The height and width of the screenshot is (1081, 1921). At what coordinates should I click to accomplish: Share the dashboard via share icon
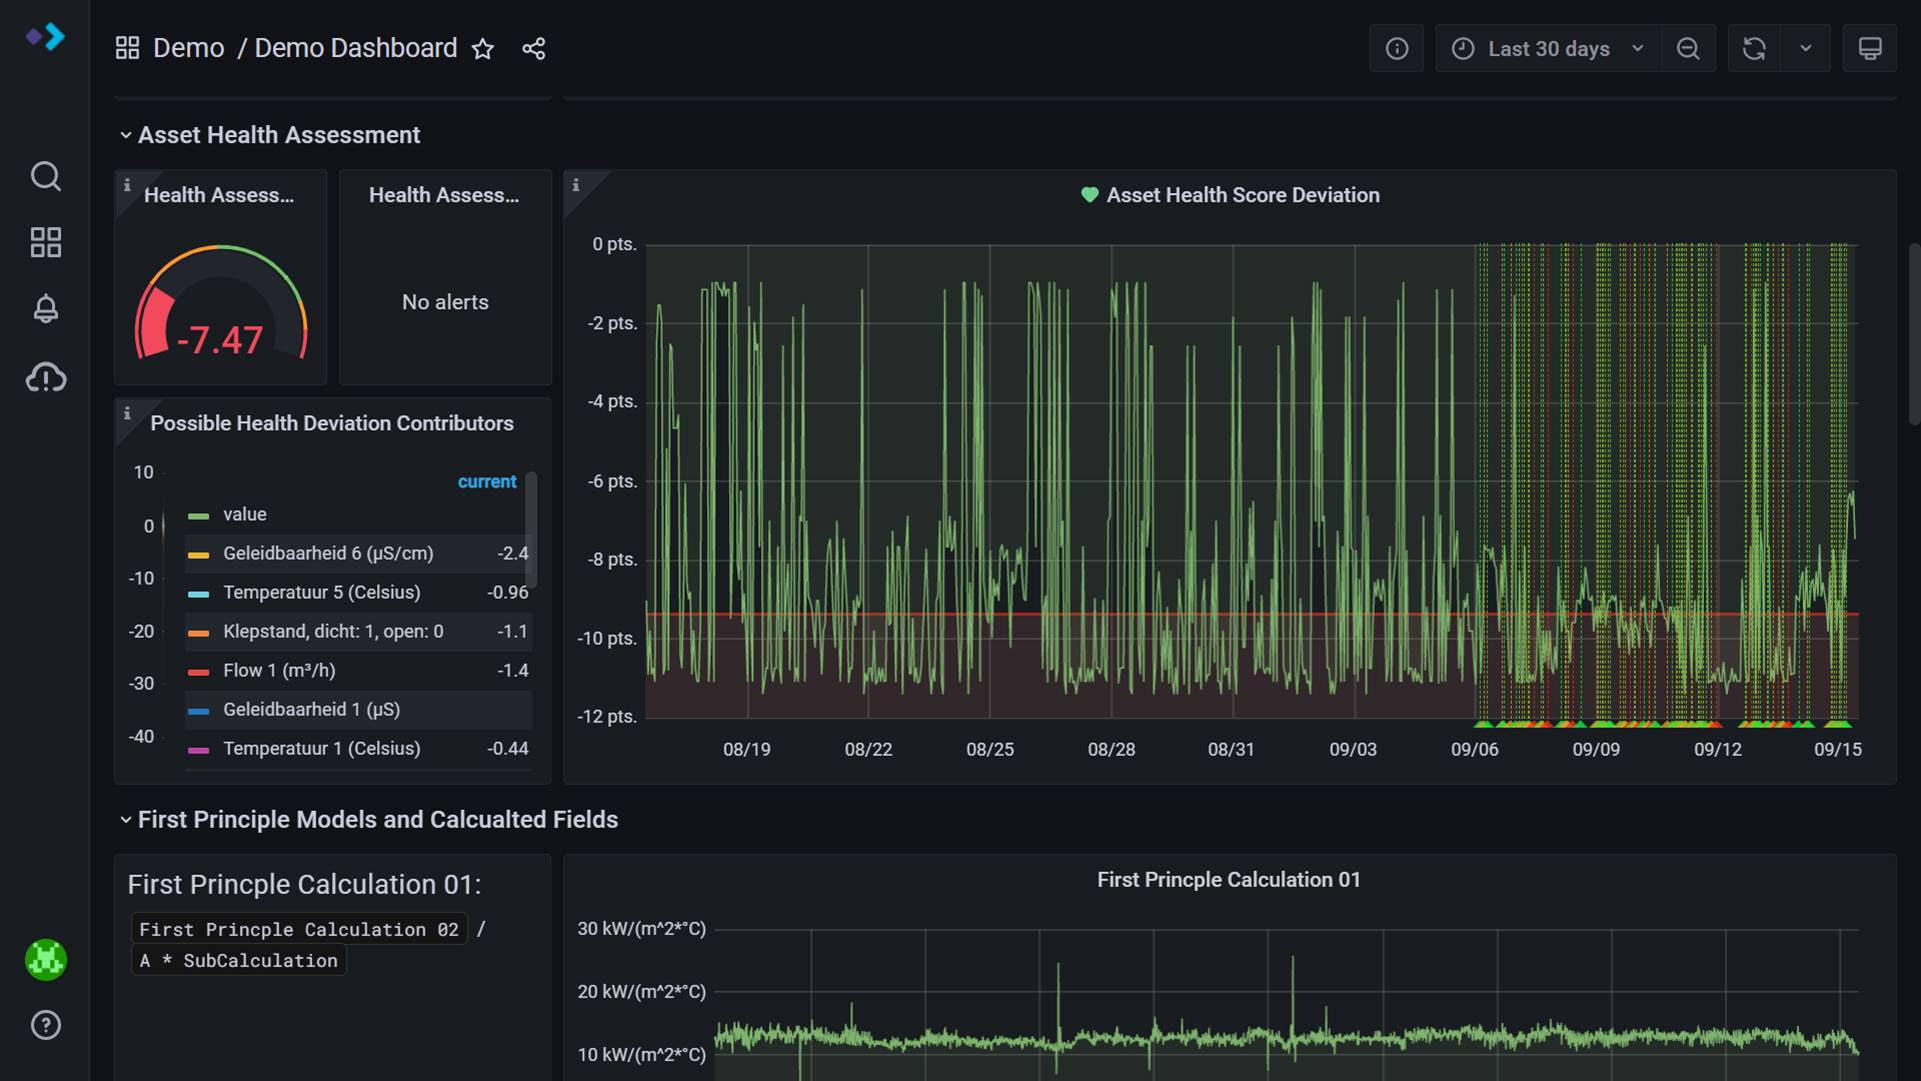pyautogui.click(x=533, y=49)
